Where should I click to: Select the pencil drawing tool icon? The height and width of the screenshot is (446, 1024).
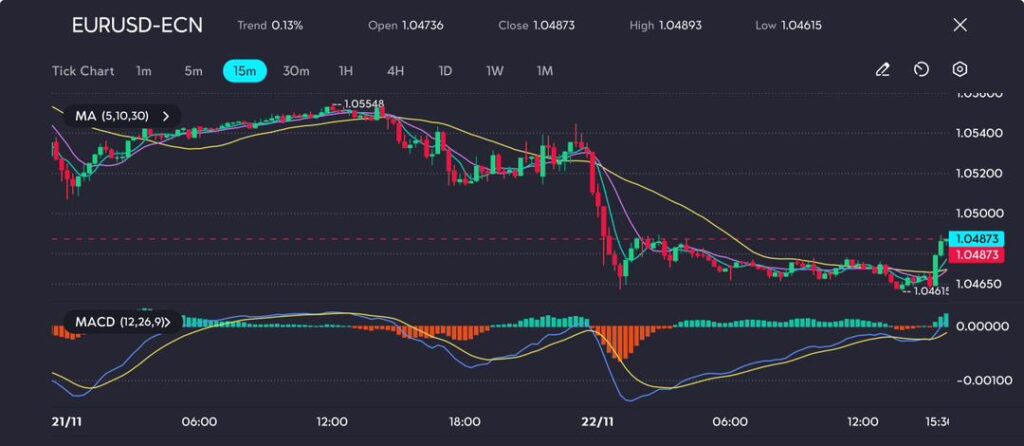point(882,70)
